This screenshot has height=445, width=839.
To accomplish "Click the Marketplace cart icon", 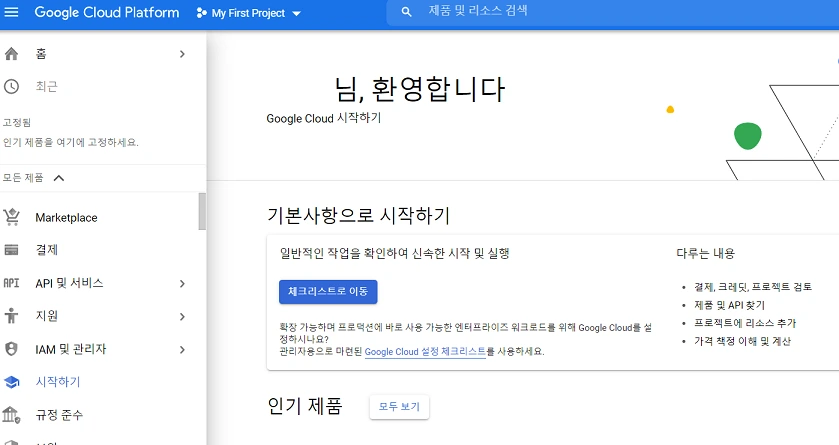I will click(11, 217).
